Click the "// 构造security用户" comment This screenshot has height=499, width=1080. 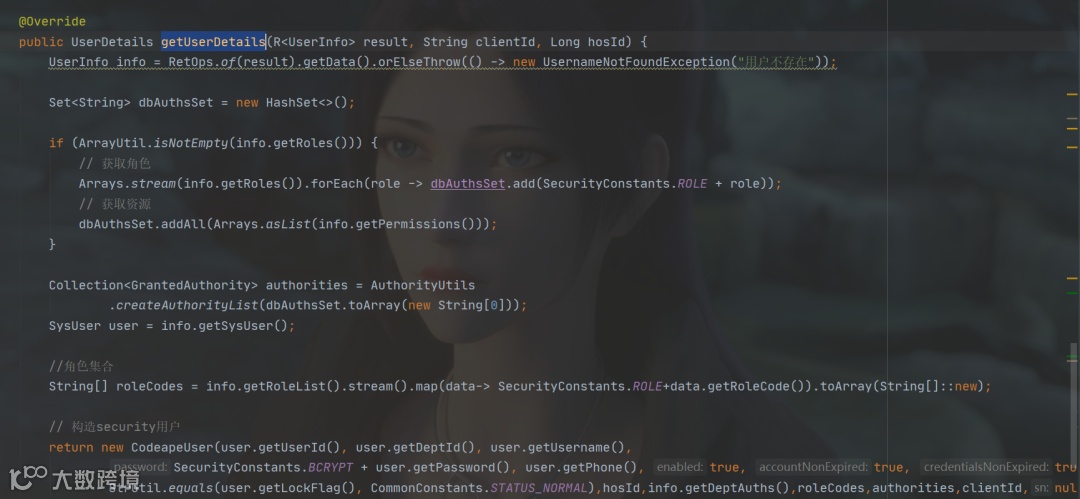pyautogui.click(x=114, y=427)
